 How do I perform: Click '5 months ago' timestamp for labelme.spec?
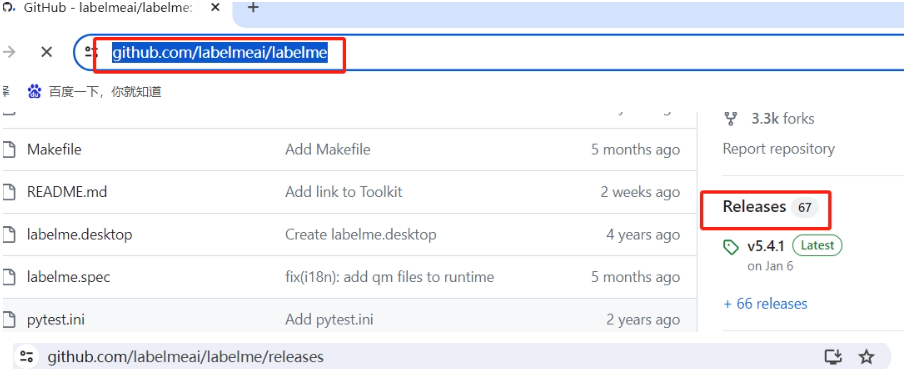click(x=635, y=277)
